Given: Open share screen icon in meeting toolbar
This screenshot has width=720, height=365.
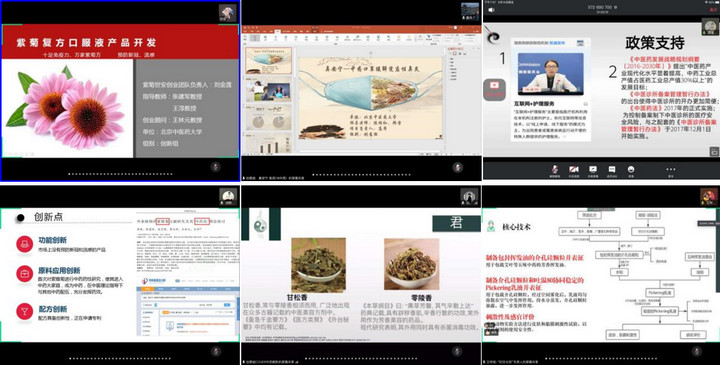Looking at the screenshot, I should click(x=593, y=170).
